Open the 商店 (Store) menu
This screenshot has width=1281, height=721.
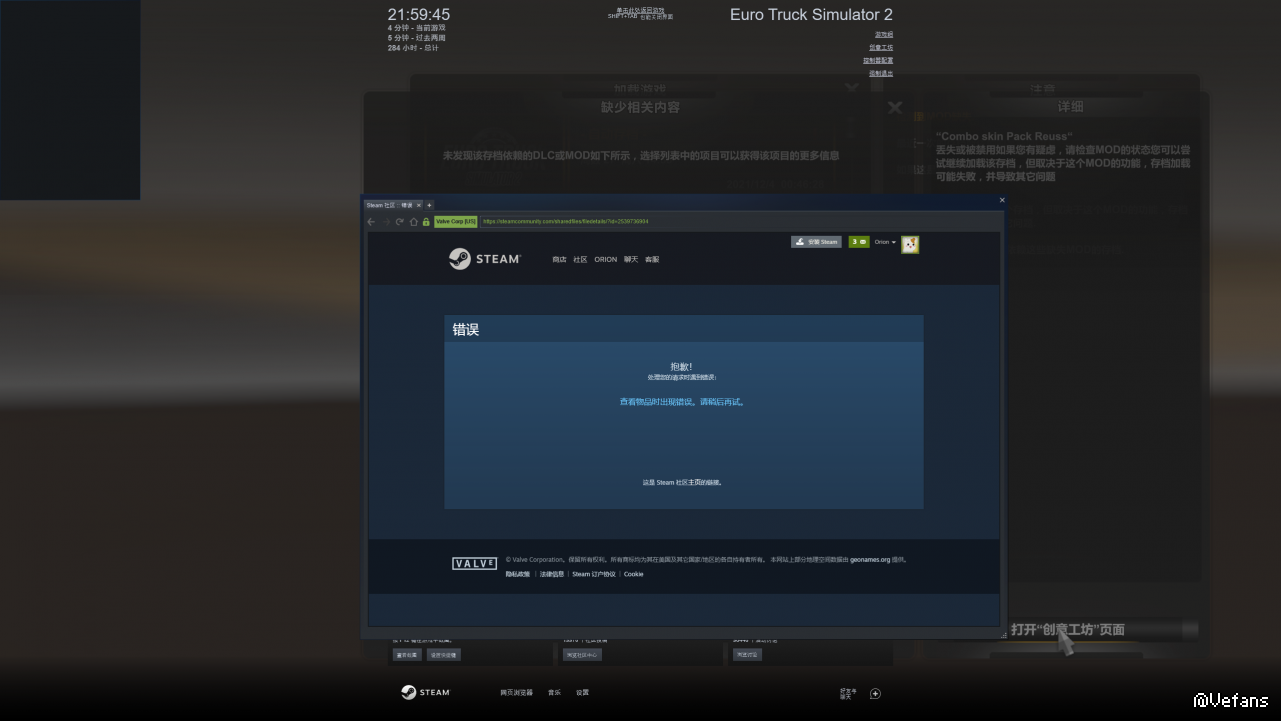[x=559, y=260]
